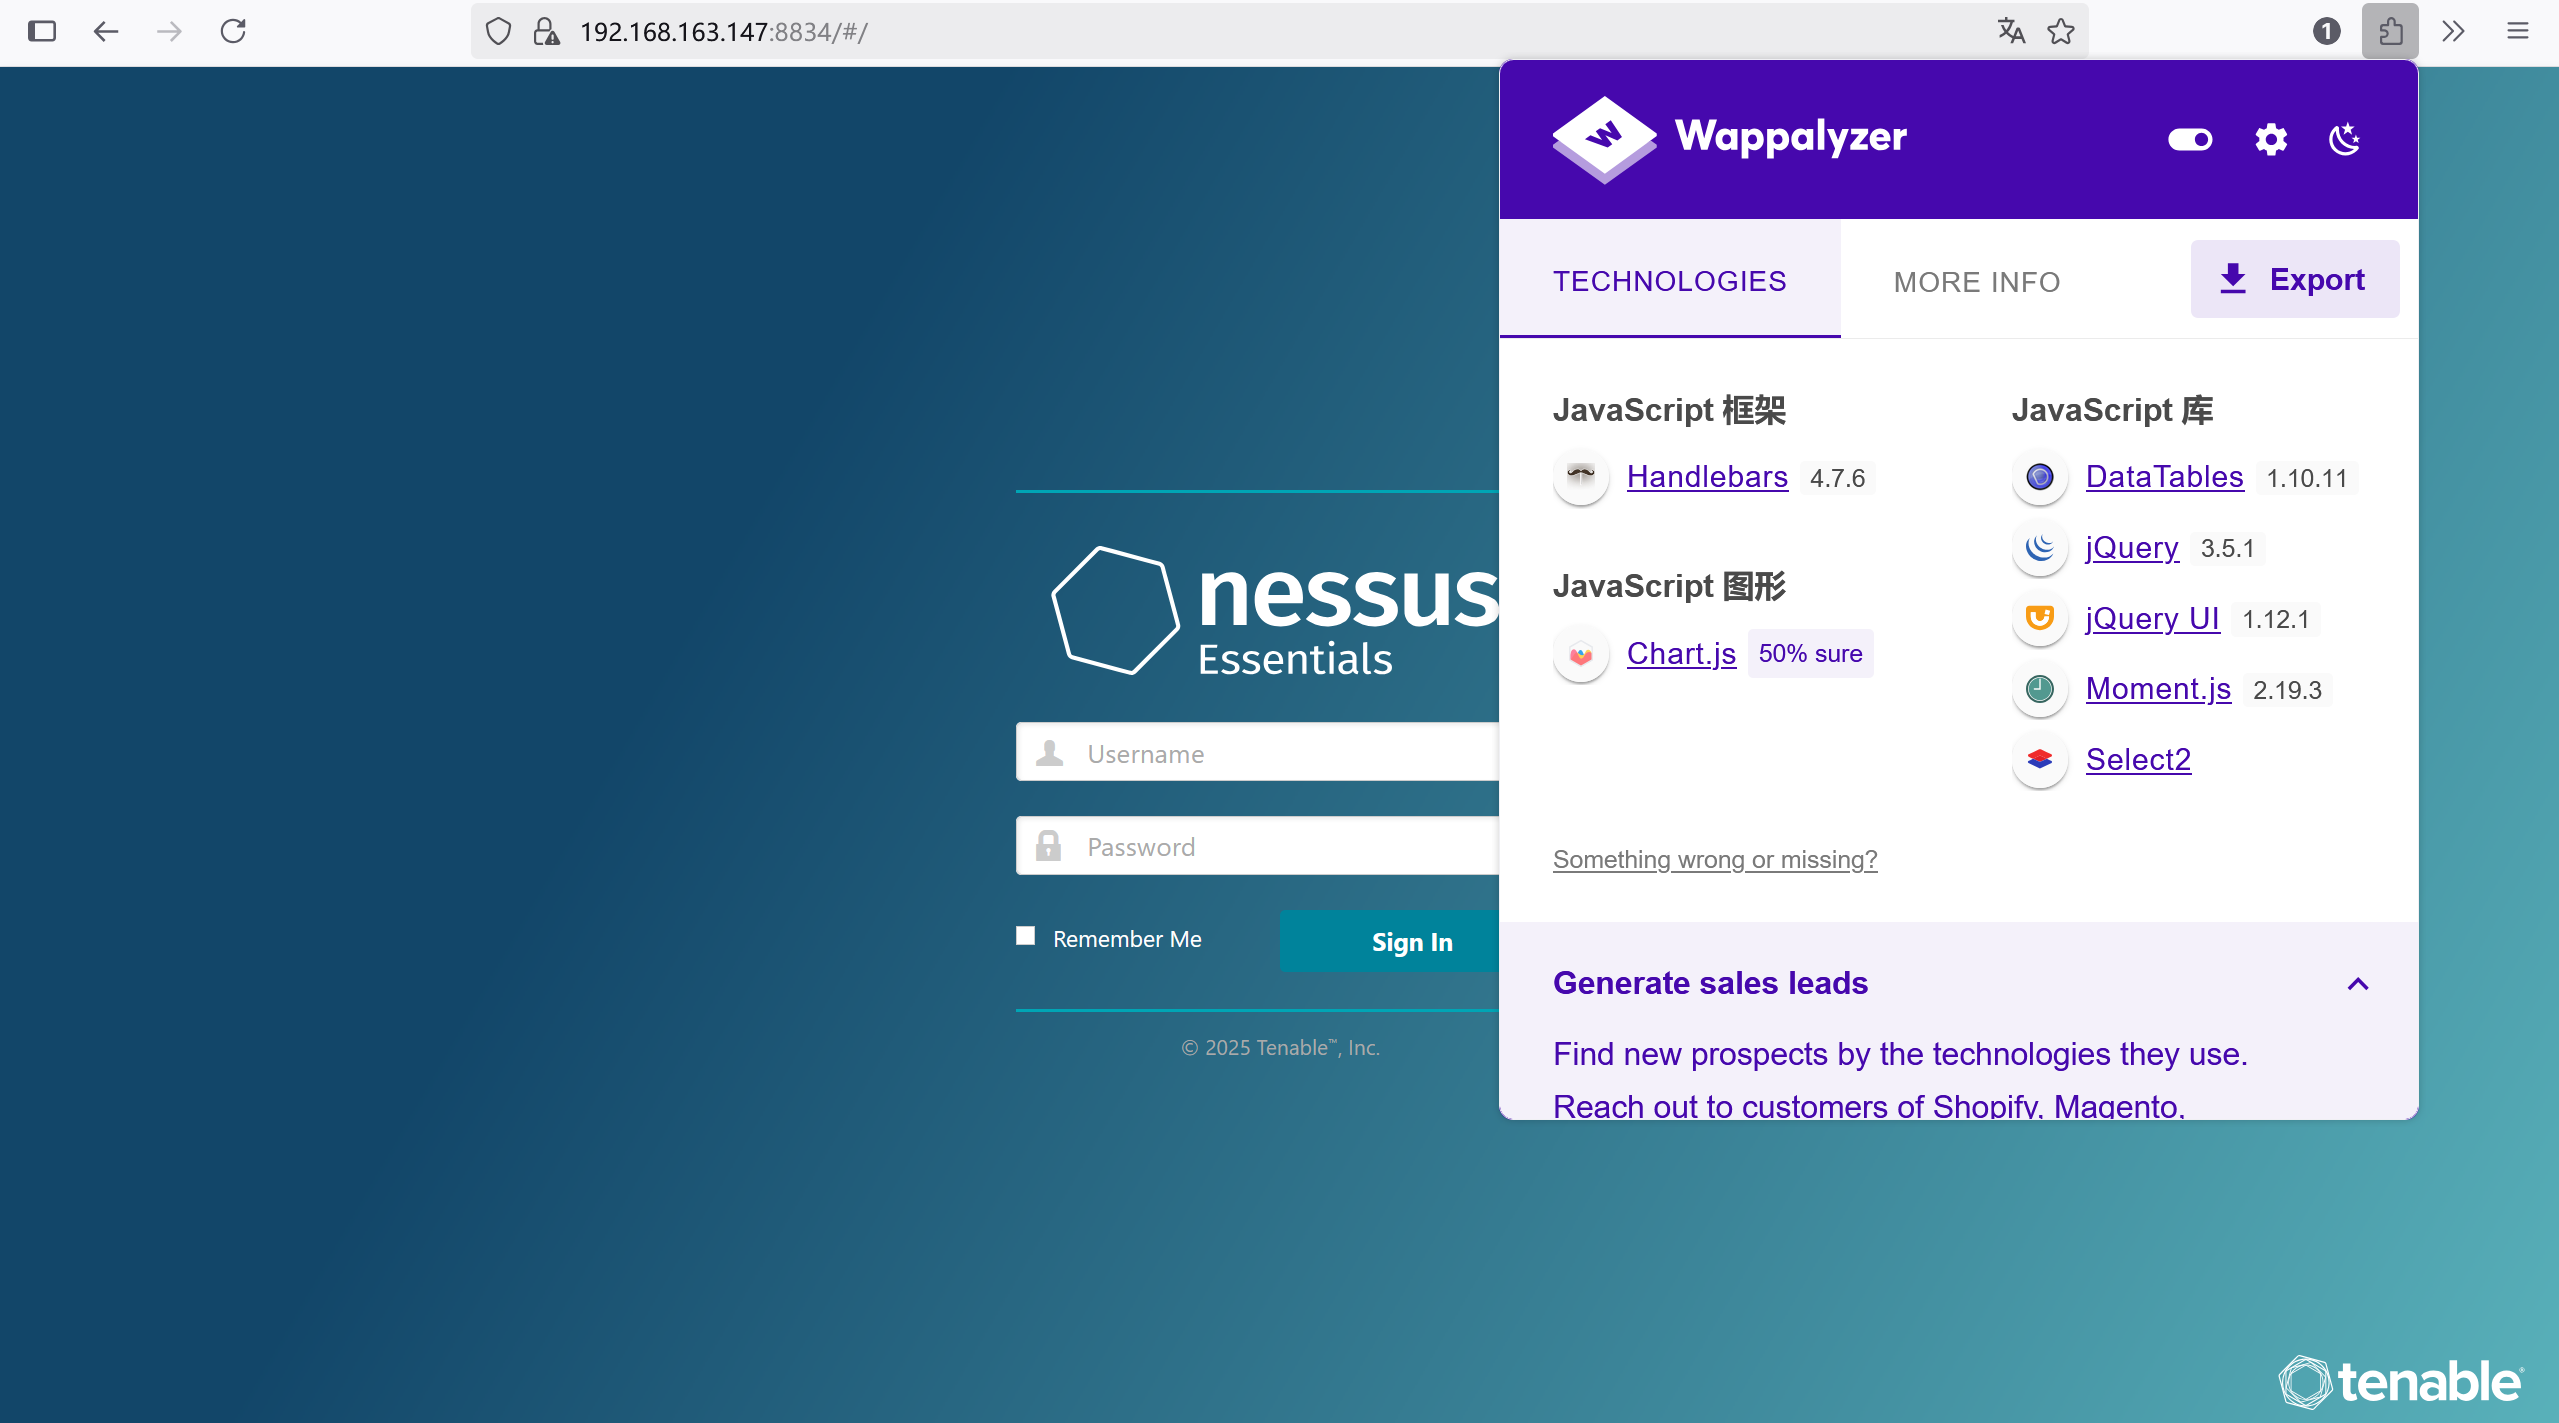Viewport: 2559px width, 1423px height.
Task: Click the JavaScript 框架 category heading
Action: coord(1669,410)
